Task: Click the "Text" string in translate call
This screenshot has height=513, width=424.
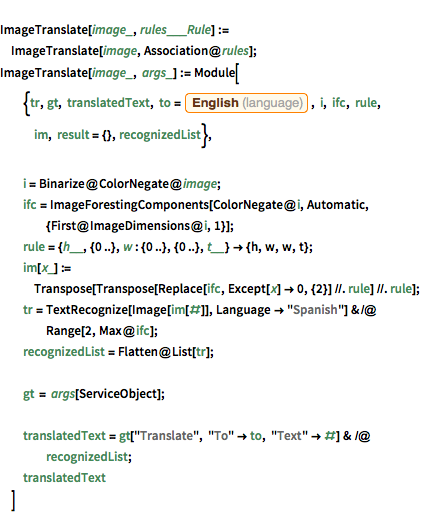Action: 289,436
